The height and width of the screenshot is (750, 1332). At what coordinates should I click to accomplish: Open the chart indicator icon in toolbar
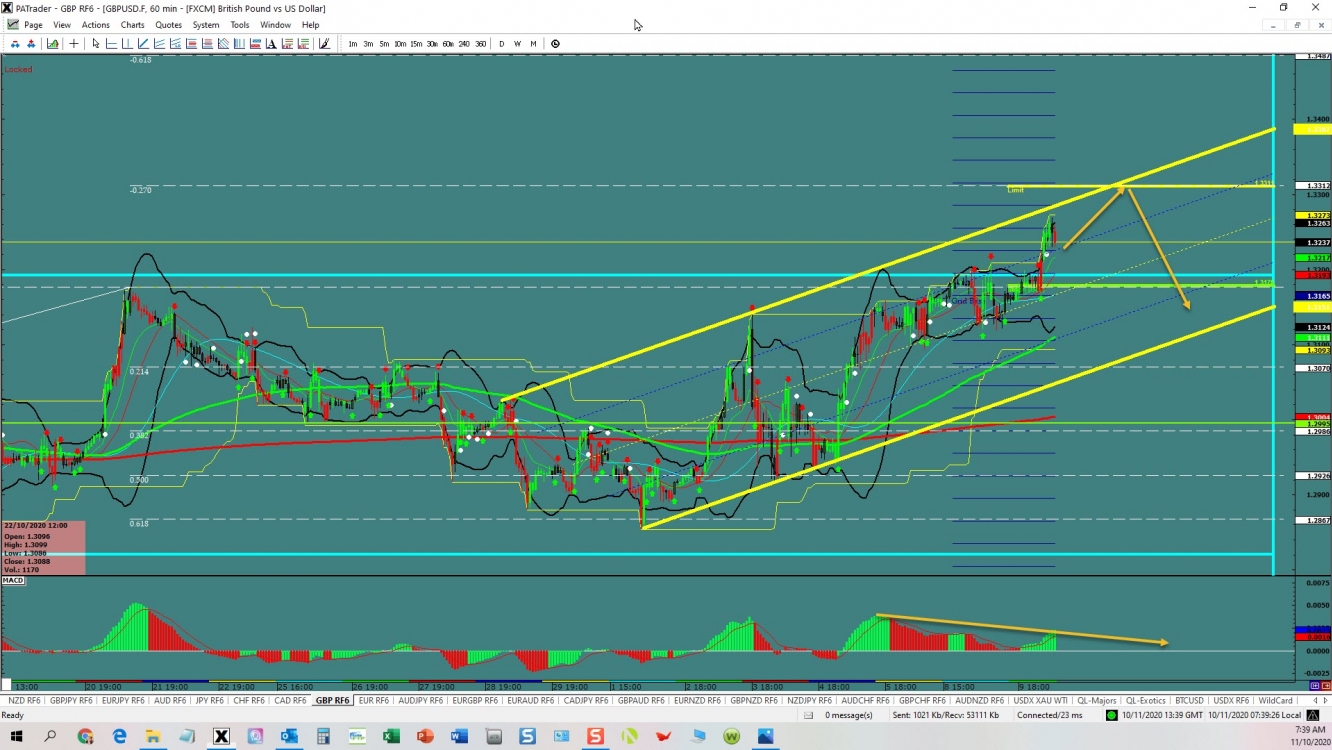52,44
